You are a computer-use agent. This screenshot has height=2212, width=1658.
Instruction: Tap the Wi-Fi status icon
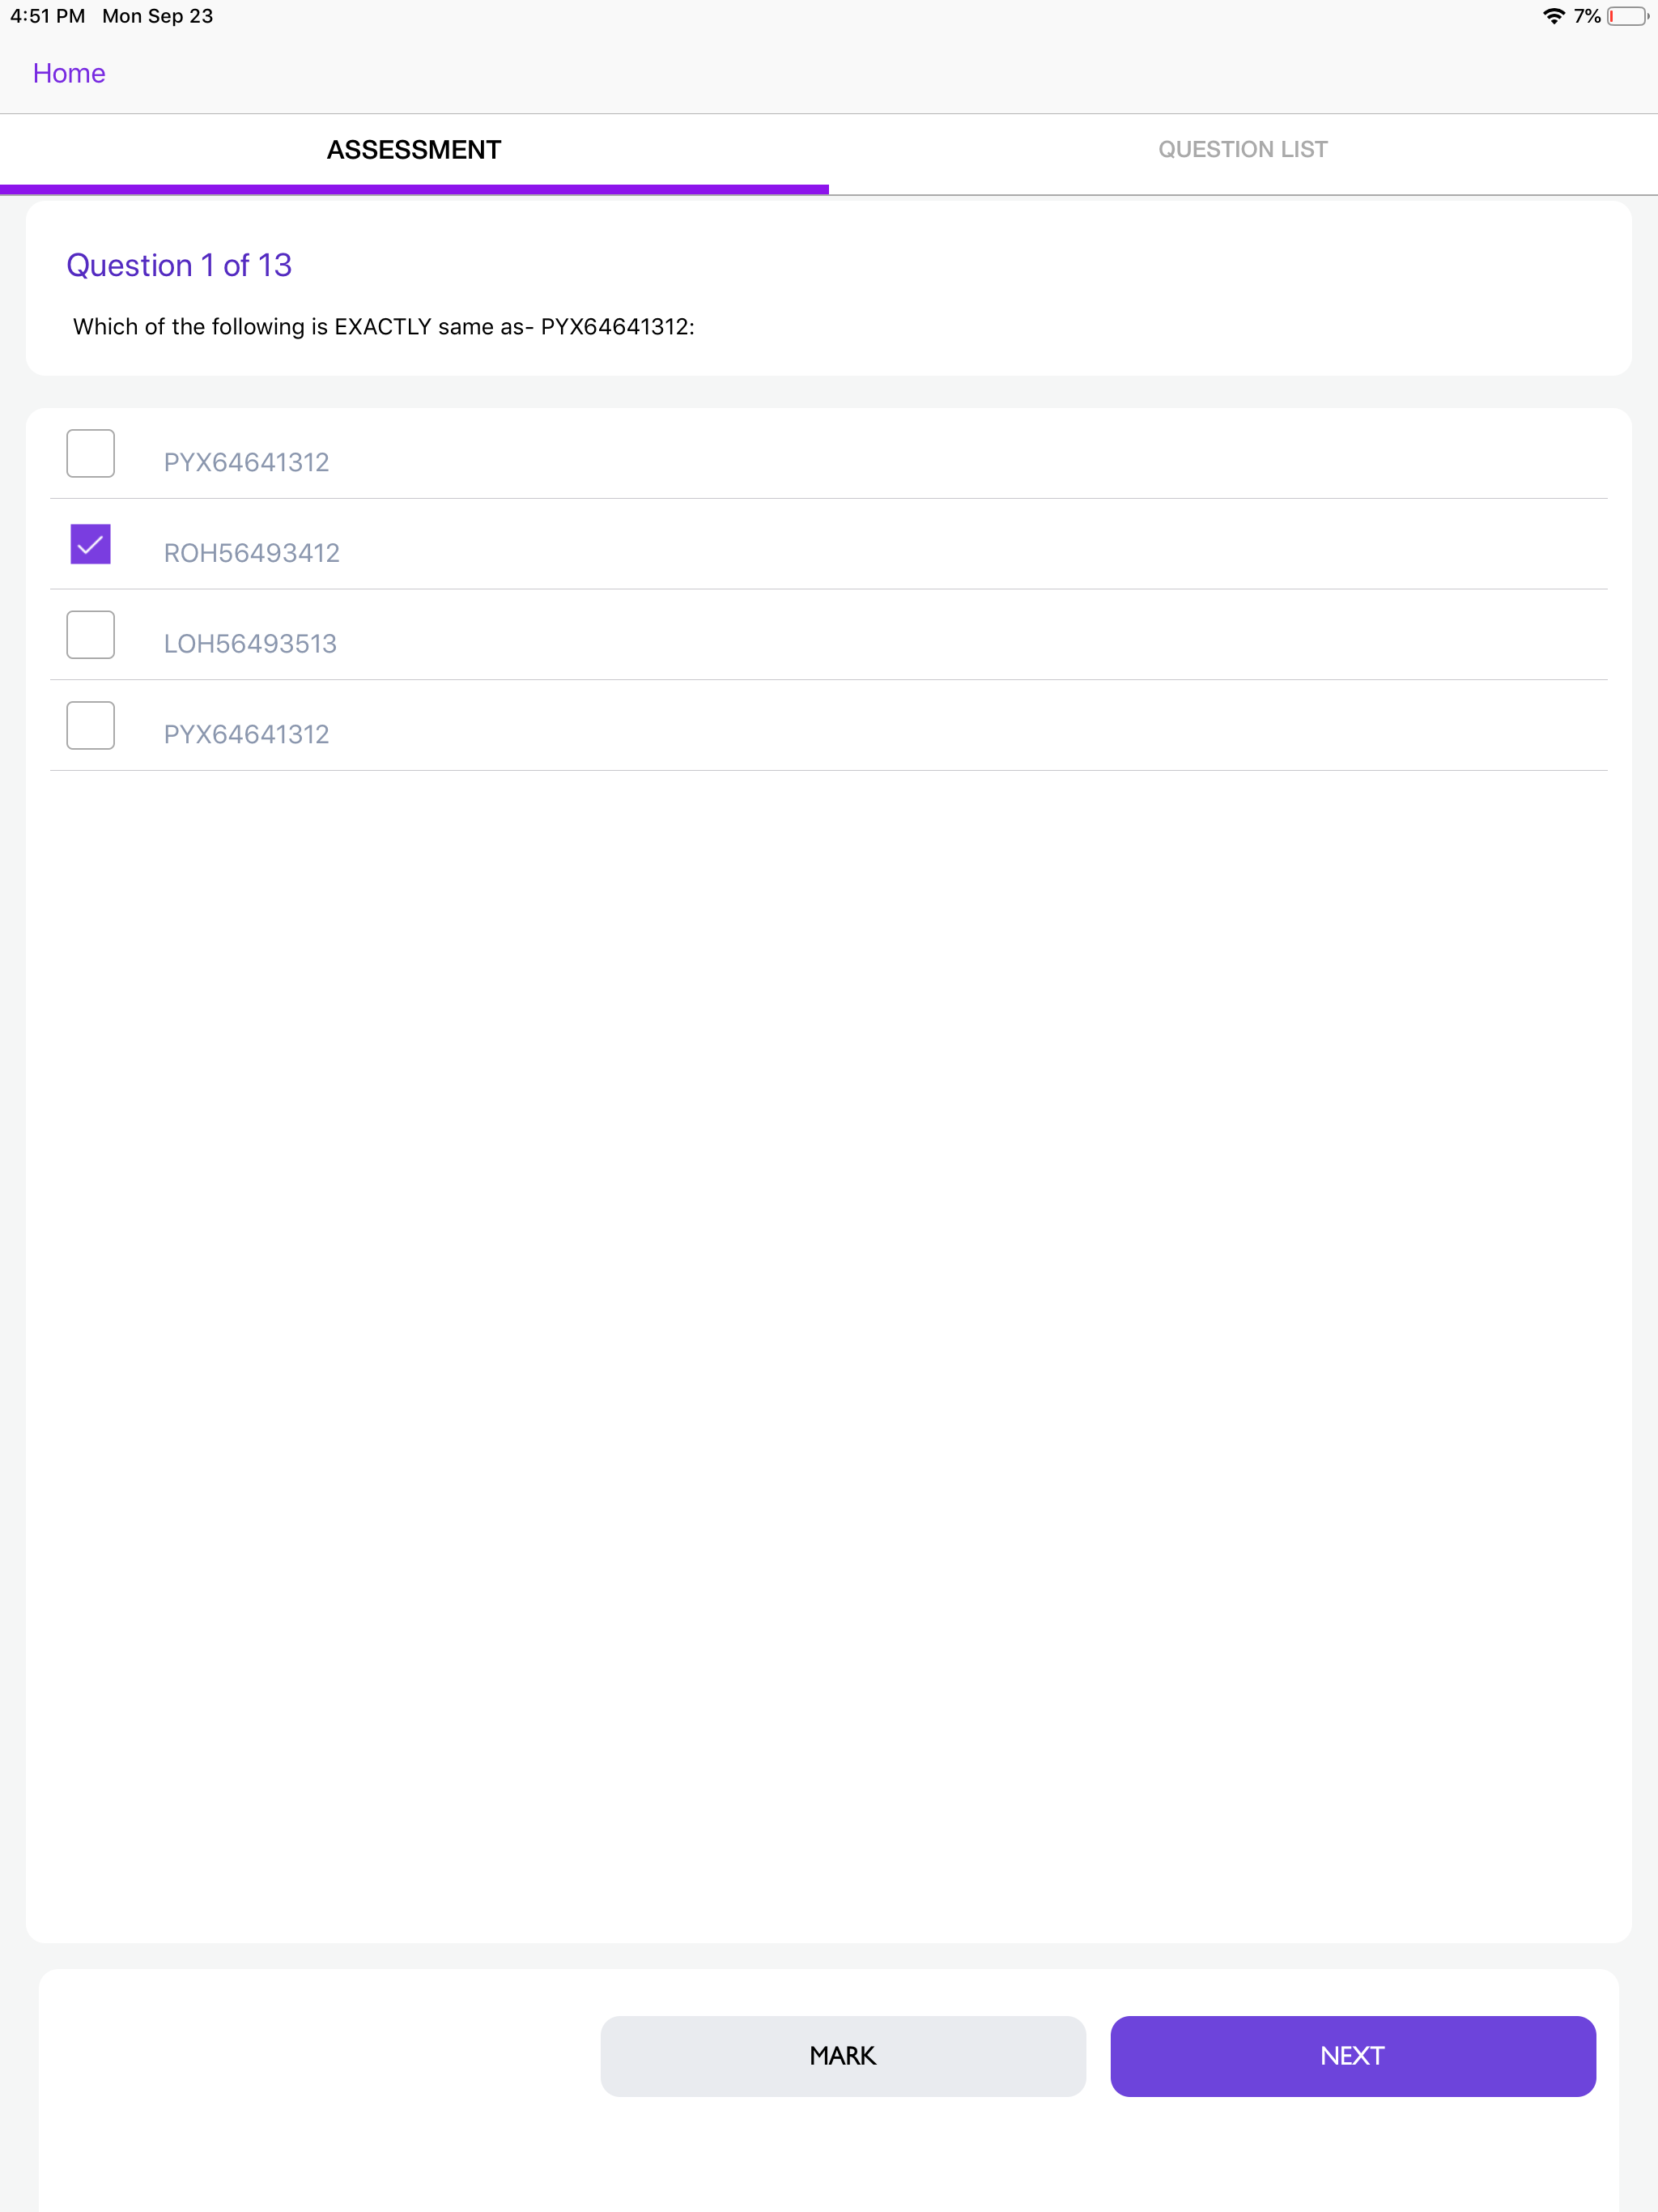[x=1553, y=15]
